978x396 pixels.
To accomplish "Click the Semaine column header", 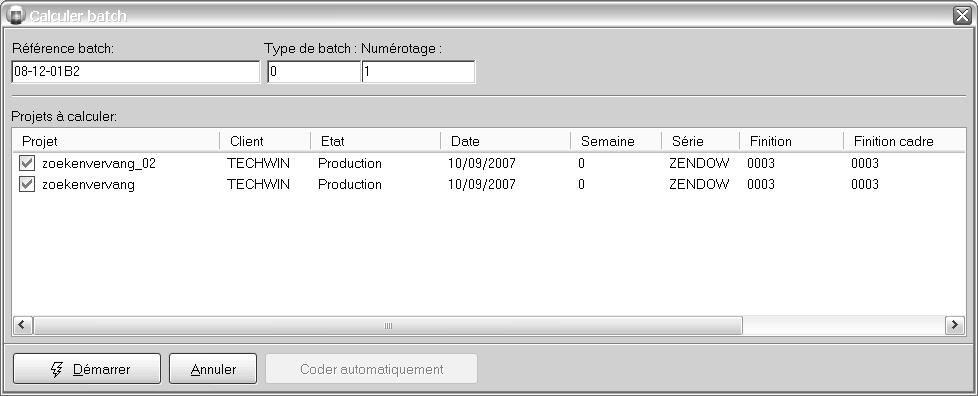I will point(616,141).
